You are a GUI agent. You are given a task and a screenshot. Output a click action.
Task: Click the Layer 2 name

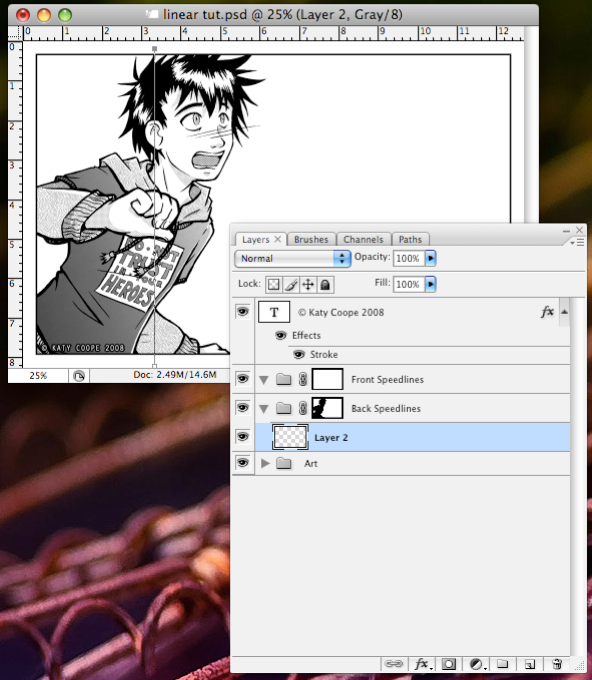pos(331,438)
